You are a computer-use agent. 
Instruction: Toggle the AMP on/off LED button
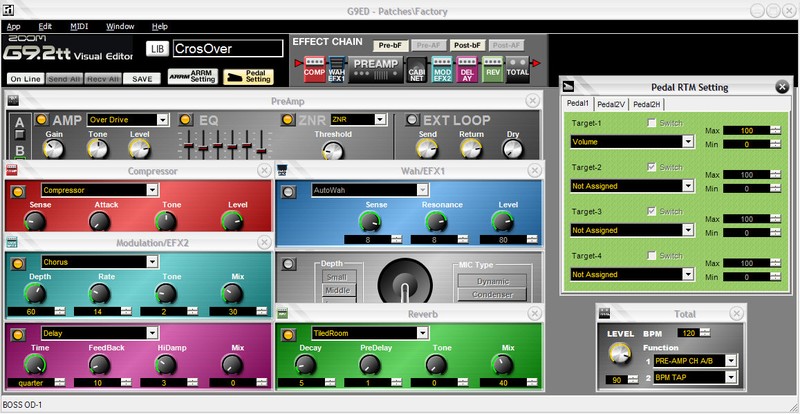coord(41,119)
